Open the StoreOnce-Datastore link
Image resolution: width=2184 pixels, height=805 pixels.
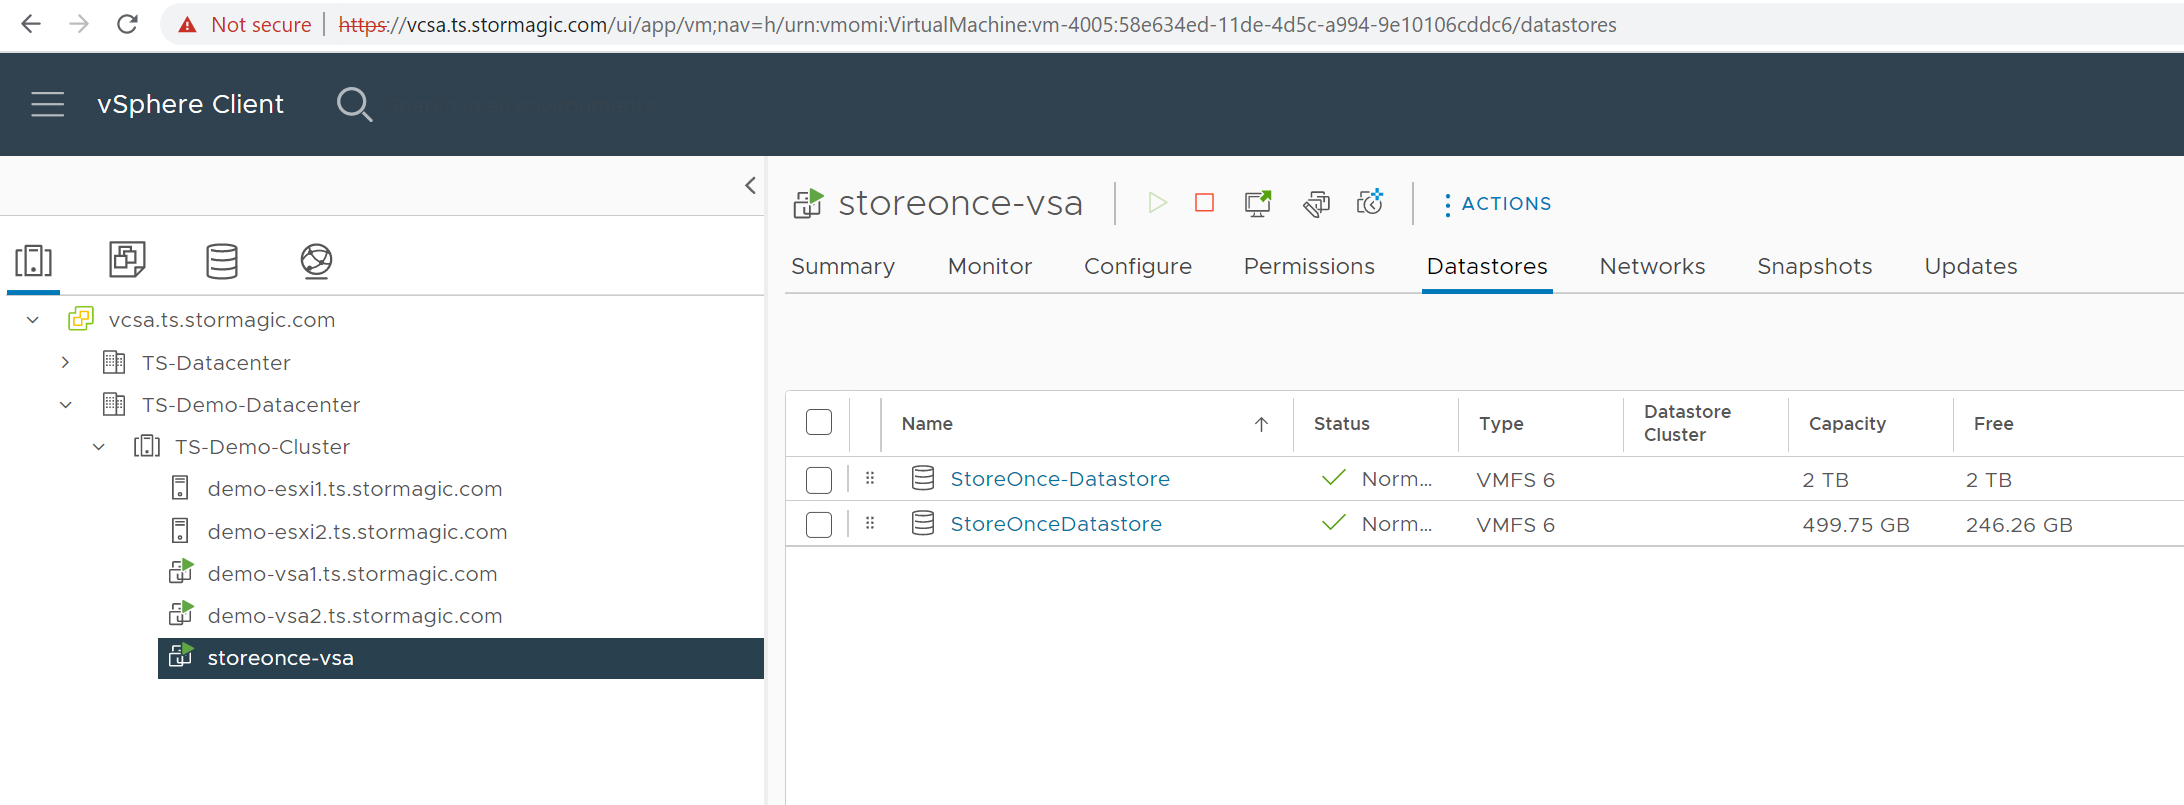tap(1060, 479)
